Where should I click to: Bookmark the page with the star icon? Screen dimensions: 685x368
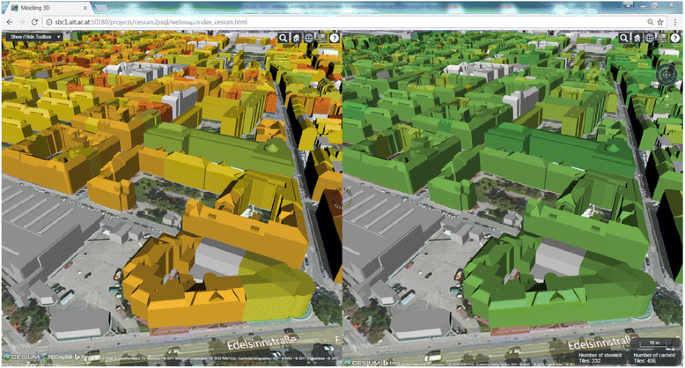(661, 22)
